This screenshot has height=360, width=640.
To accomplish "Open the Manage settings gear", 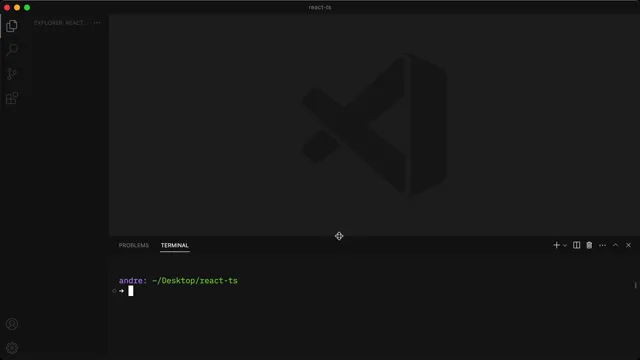I will point(12,348).
